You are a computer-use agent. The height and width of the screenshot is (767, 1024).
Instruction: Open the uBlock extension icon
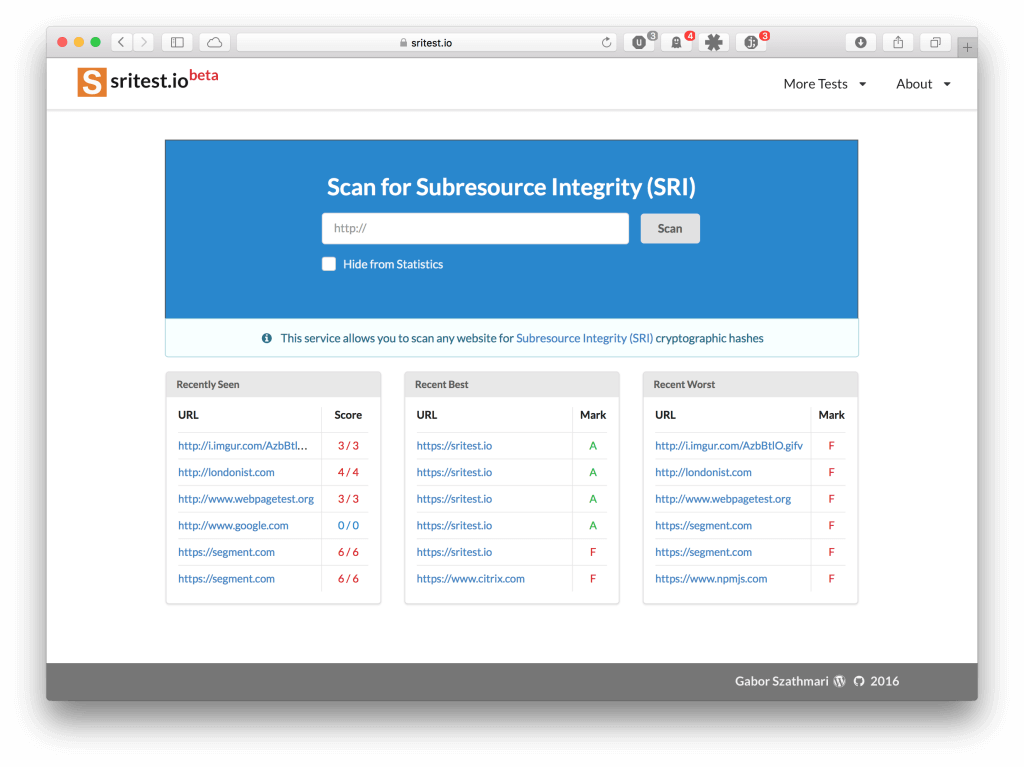pyautogui.click(x=639, y=42)
